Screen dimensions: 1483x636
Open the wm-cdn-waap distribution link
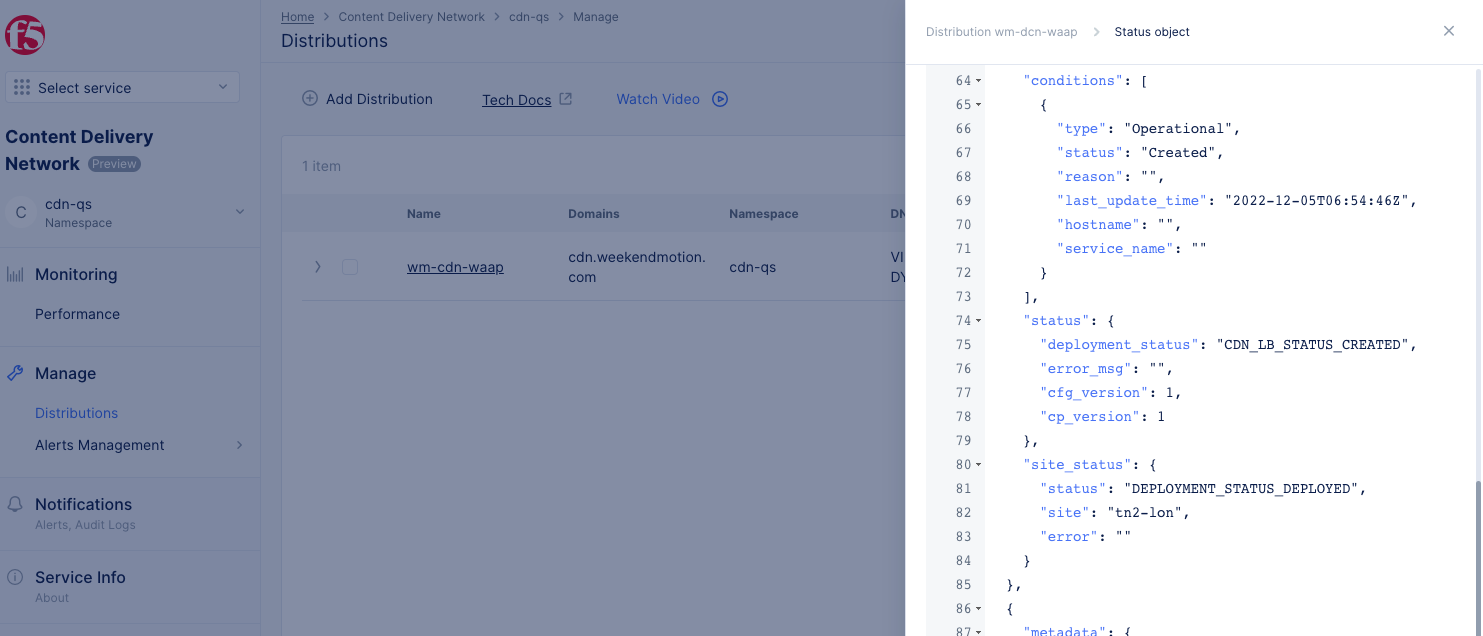click(x=455, y=267)
